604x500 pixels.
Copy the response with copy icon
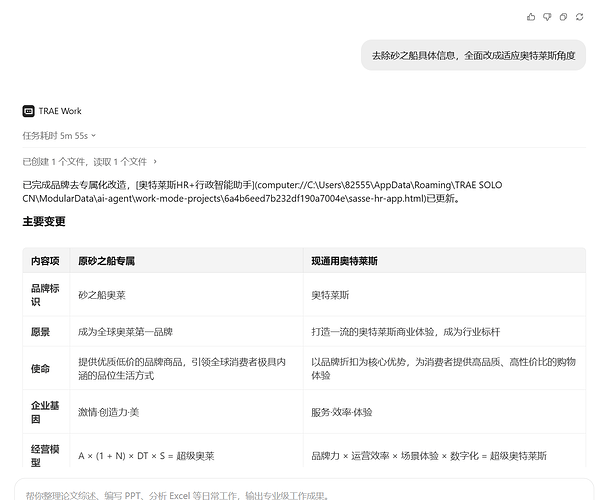pos(563,17)
